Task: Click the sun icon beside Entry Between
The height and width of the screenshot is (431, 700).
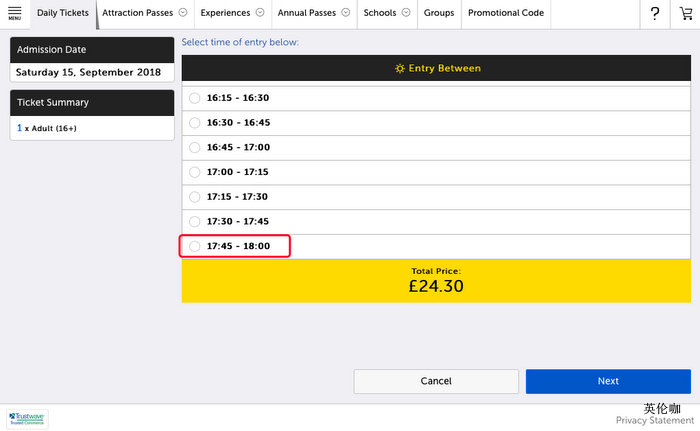Action: click(400, 68)
